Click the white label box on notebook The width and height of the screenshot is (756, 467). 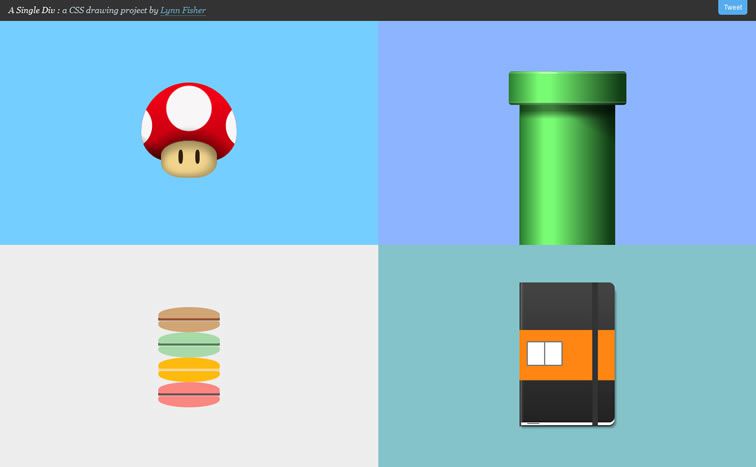544,353
